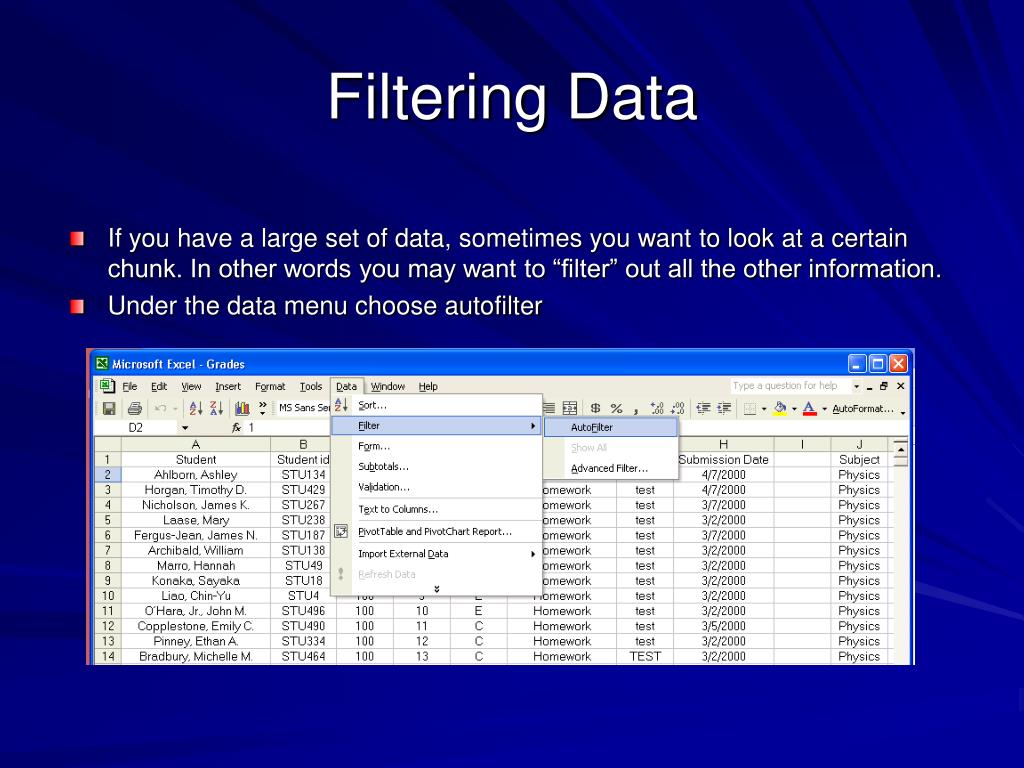This screenshot has height=768, width=1024.
Task: Click the vertical scrollbar up arrow
Action: tap(901, 449)
